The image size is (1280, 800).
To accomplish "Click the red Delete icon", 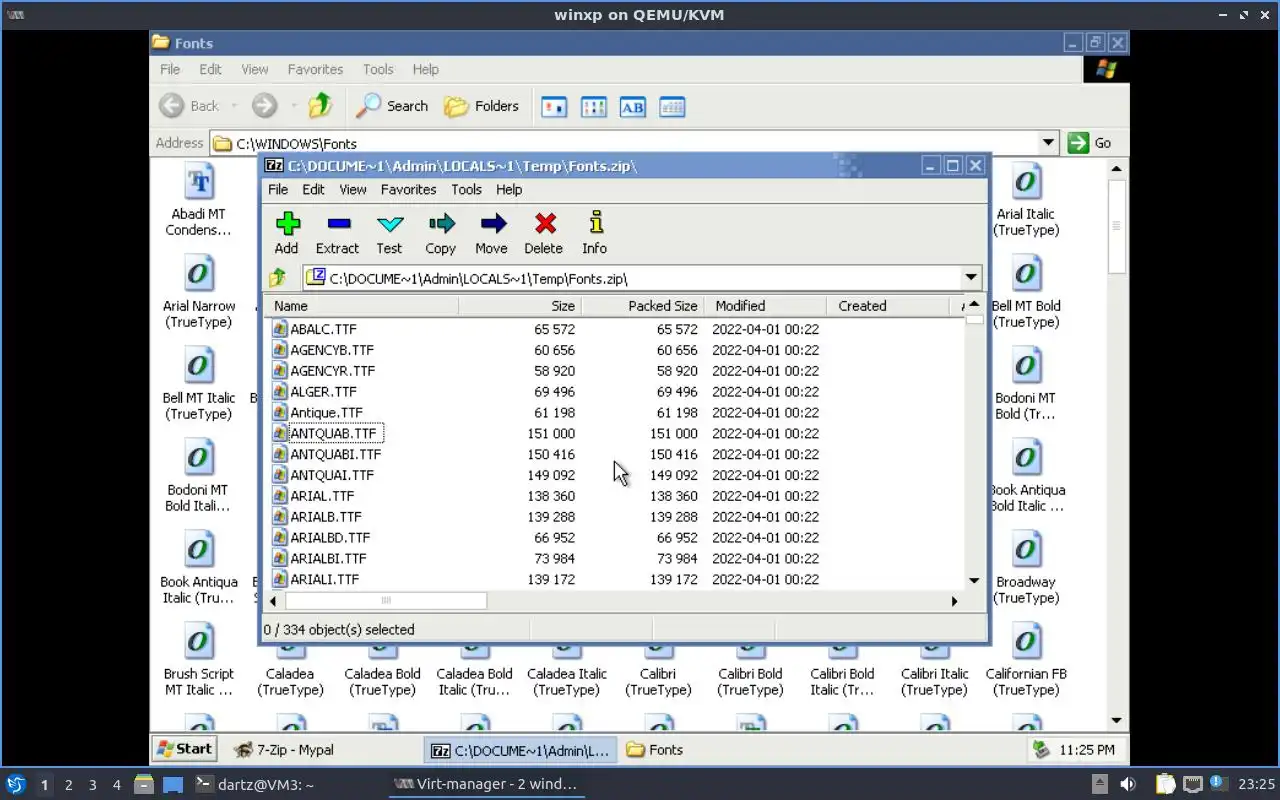I will tap(544, 233).
